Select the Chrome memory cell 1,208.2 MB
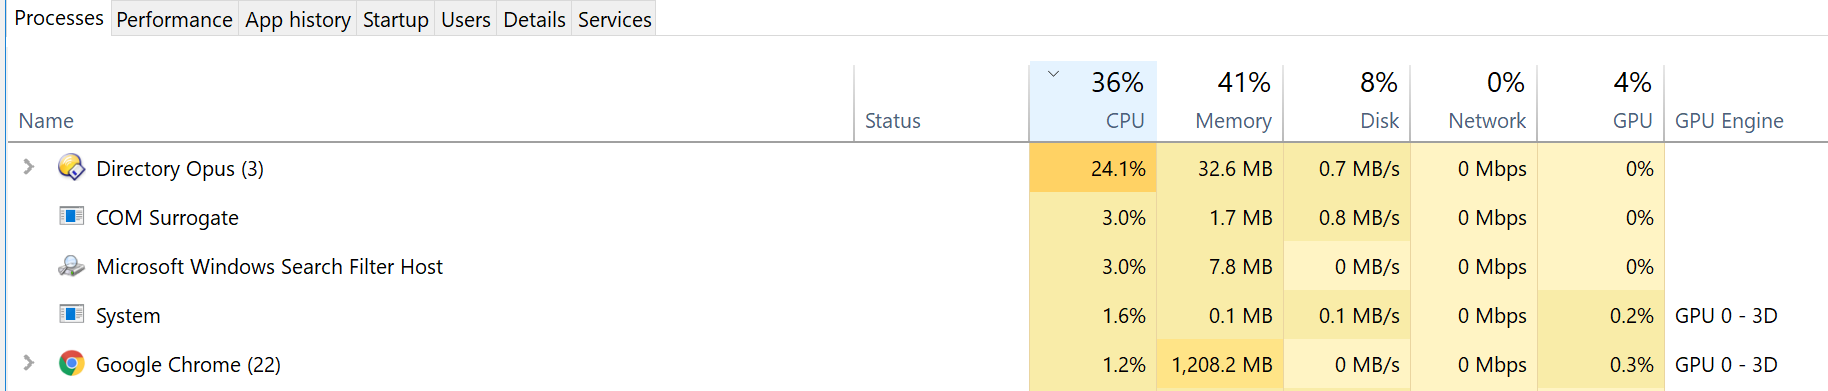Image resolution: width=1828 pixels, height=391 pixels. [x=1220, y=365]
